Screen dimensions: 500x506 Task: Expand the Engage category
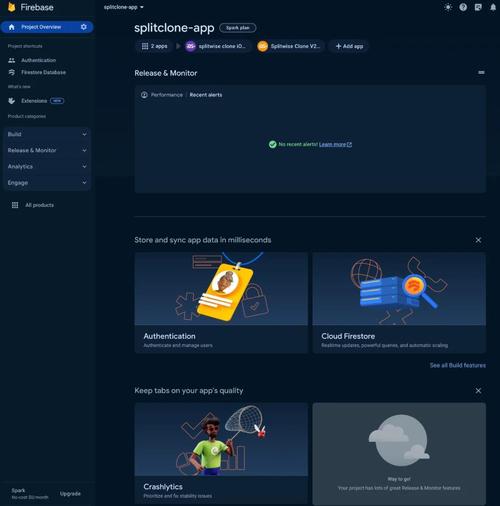tap(47, 183)
